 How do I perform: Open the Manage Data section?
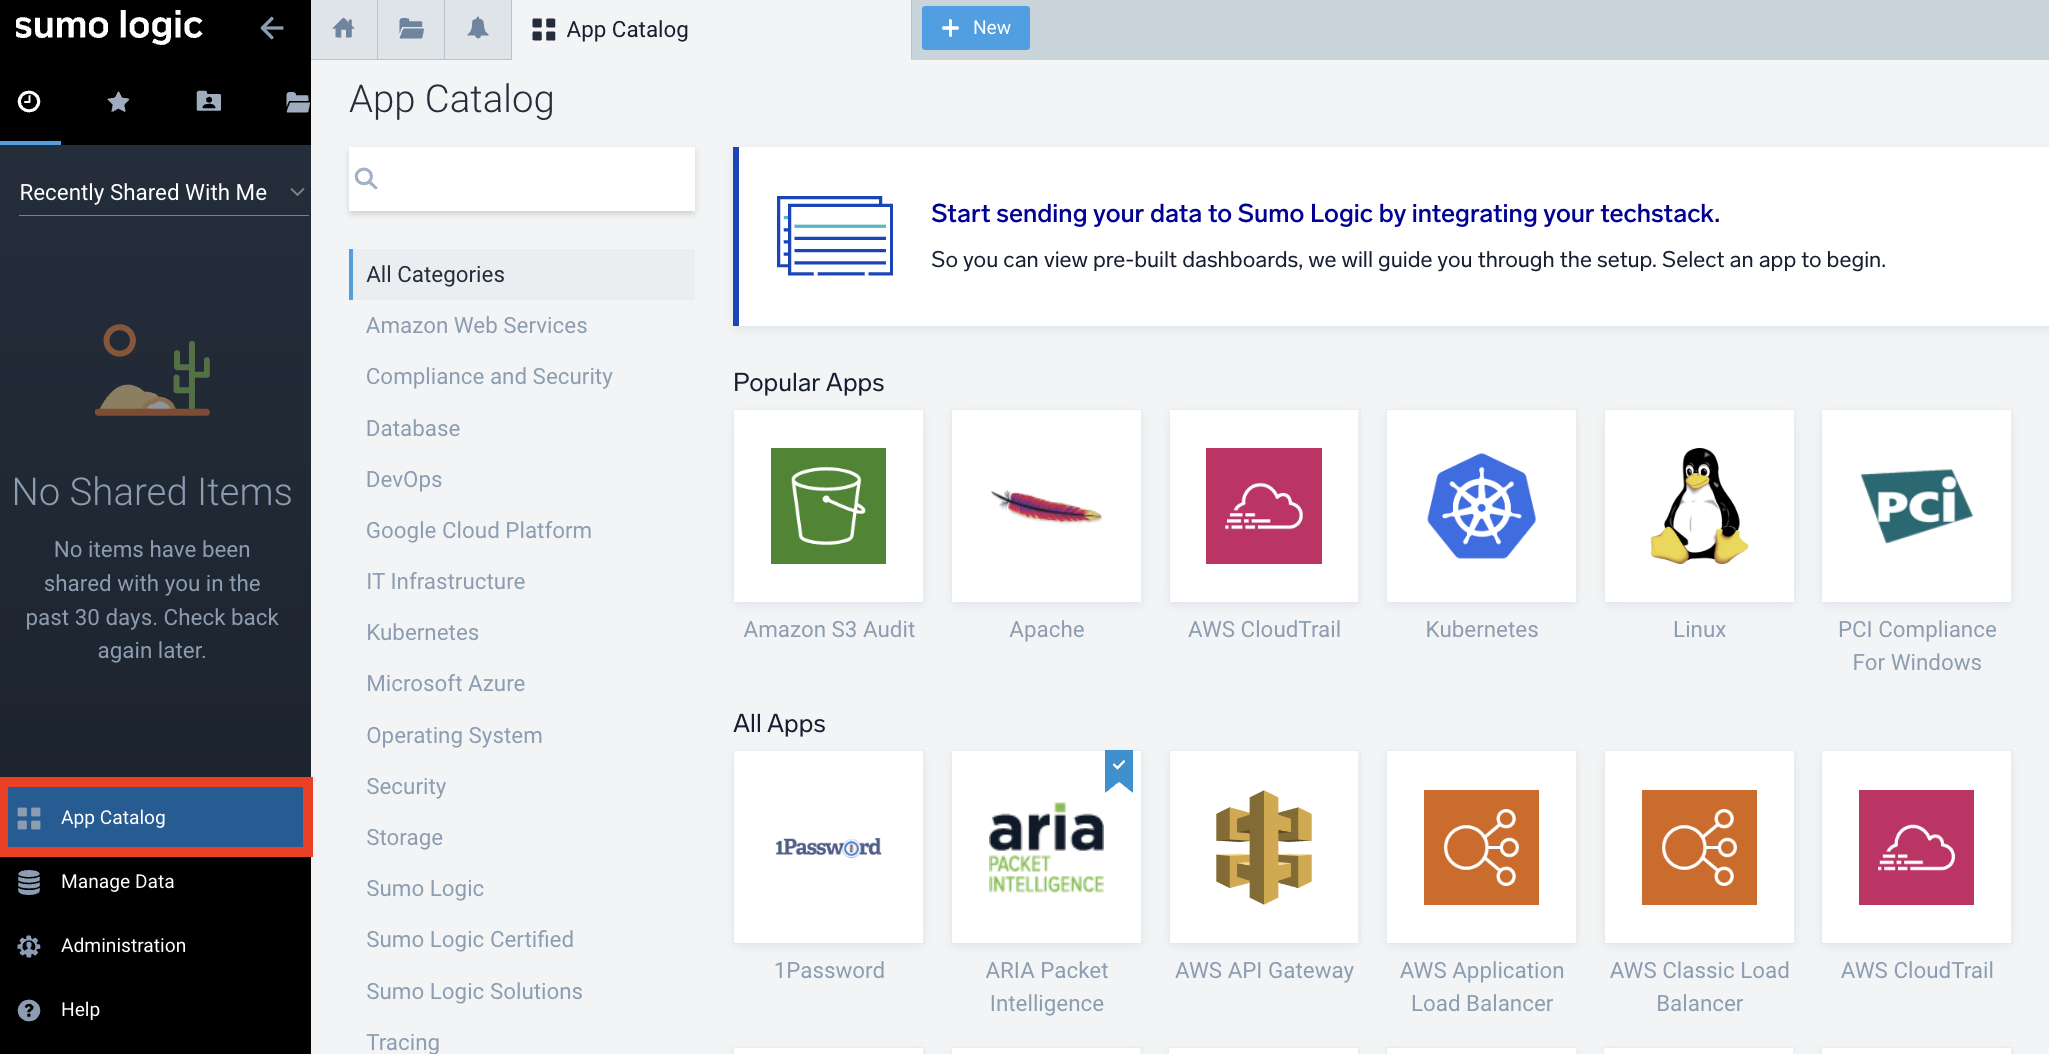(x=117, y=881)
